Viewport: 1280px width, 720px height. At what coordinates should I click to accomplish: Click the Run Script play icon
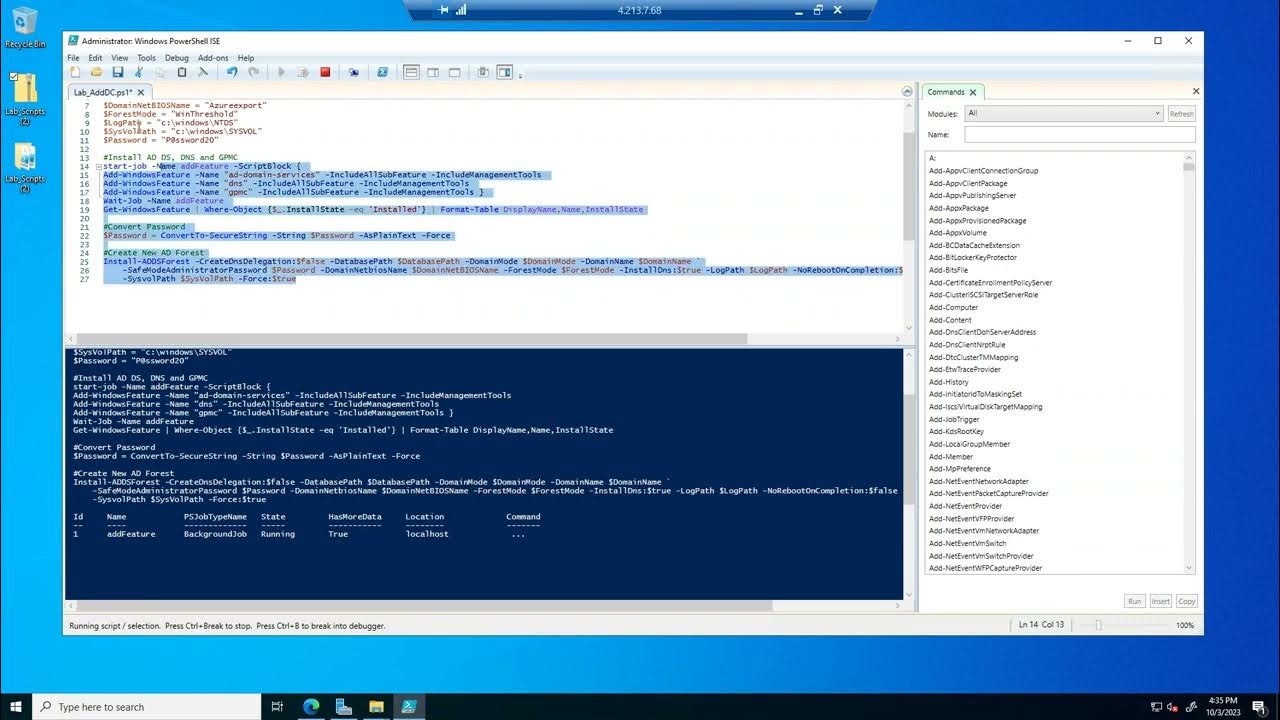point(281,72)
